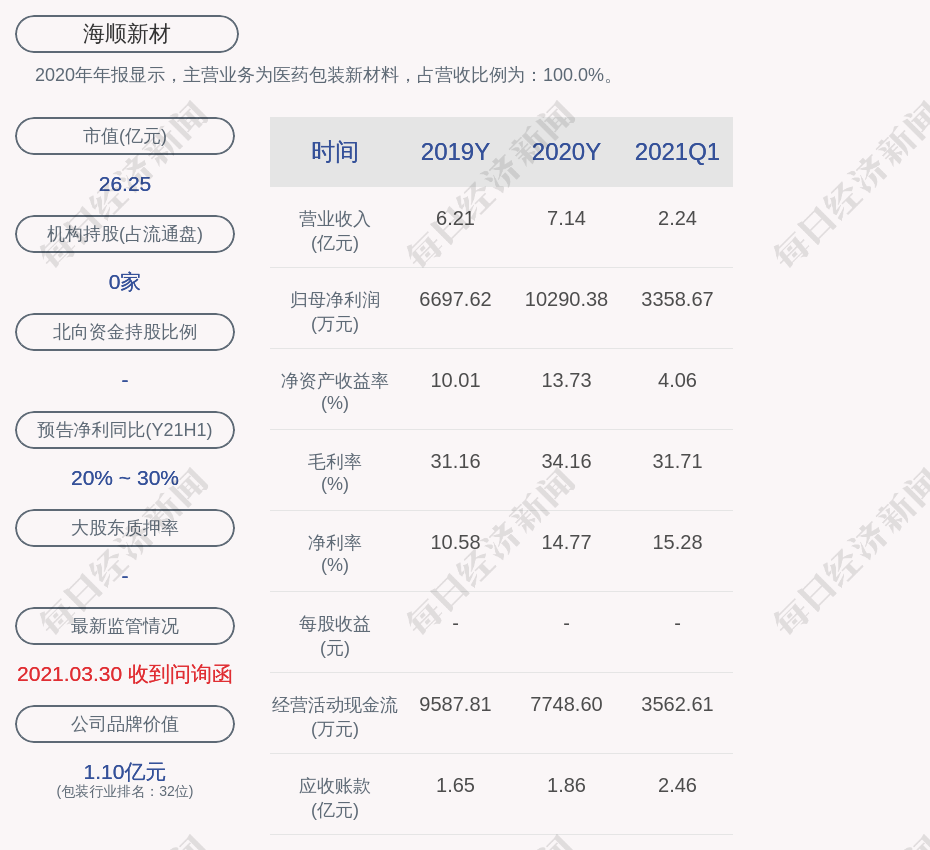This screenshot has height=850, width=930.
Task: Click the ROE value 13.73
Action: 566,381
